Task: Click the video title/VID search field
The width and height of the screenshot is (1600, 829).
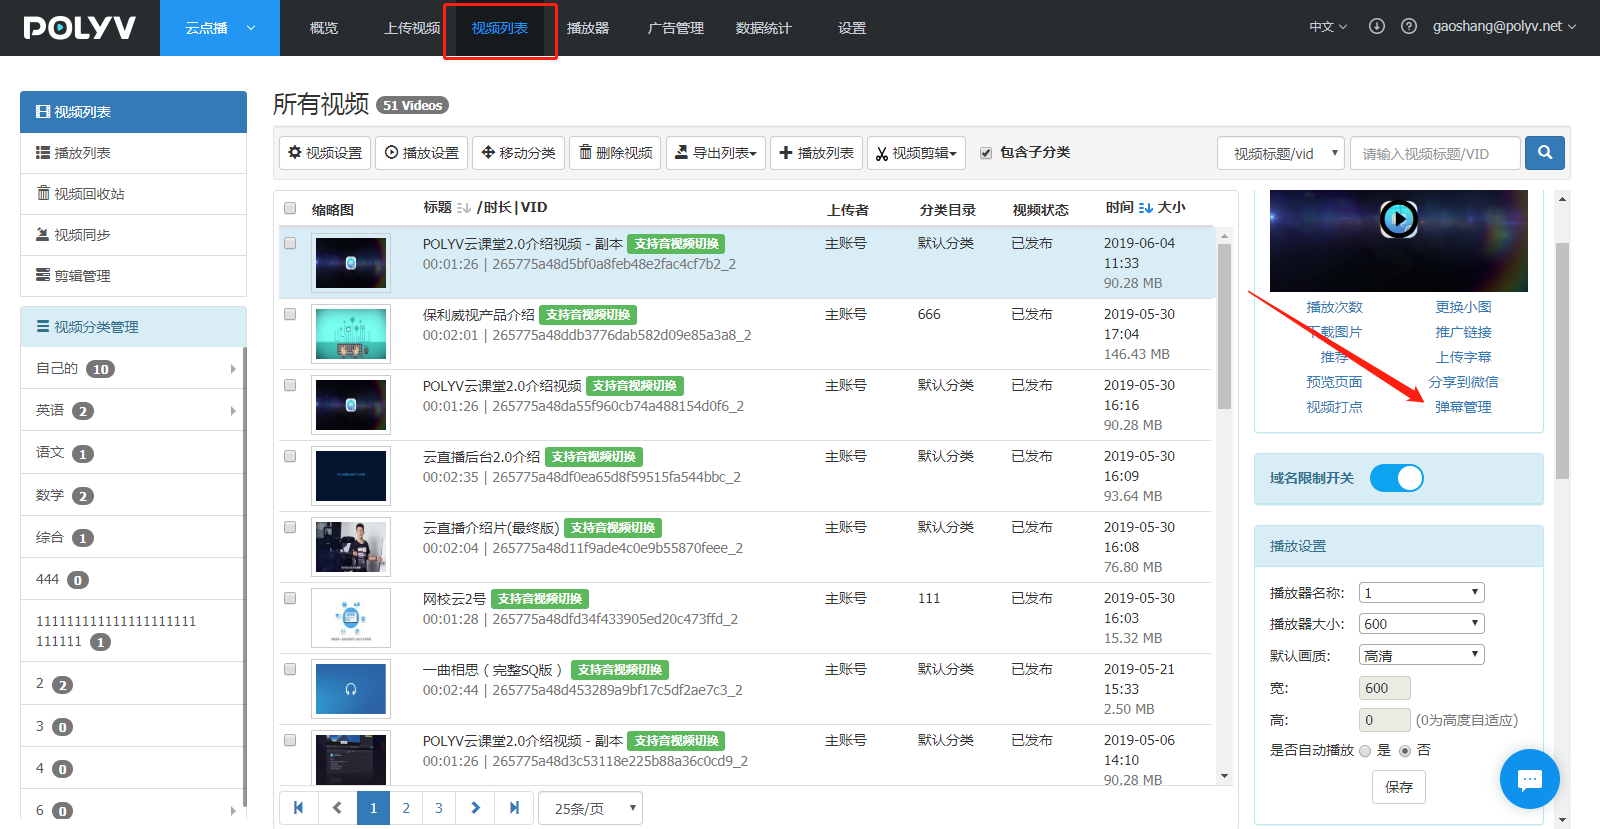Action: (1435, 153)
